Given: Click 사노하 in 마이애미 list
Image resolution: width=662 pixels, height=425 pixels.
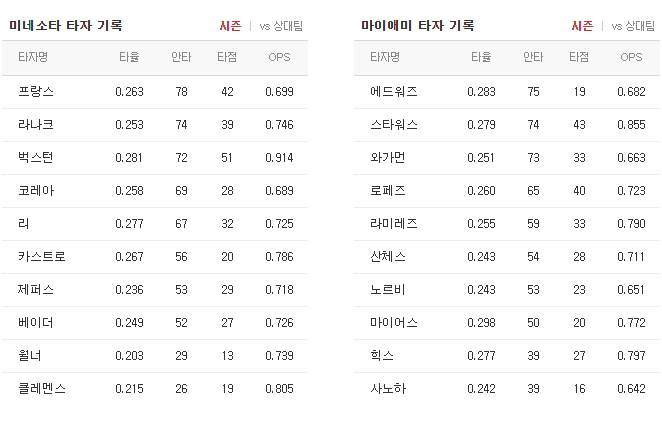Looking at the screenshot, I should point(388,388).
